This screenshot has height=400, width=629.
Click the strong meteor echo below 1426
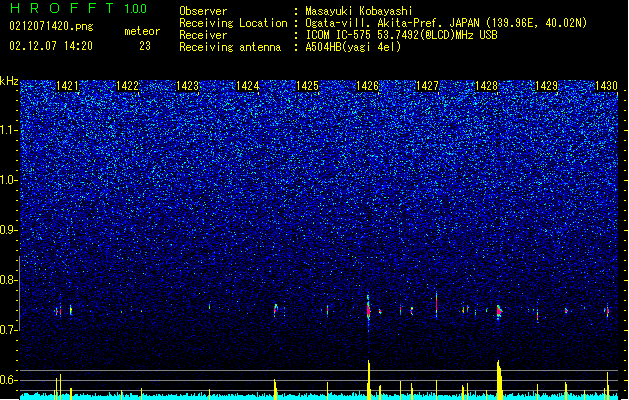click(x=368, y=311)
